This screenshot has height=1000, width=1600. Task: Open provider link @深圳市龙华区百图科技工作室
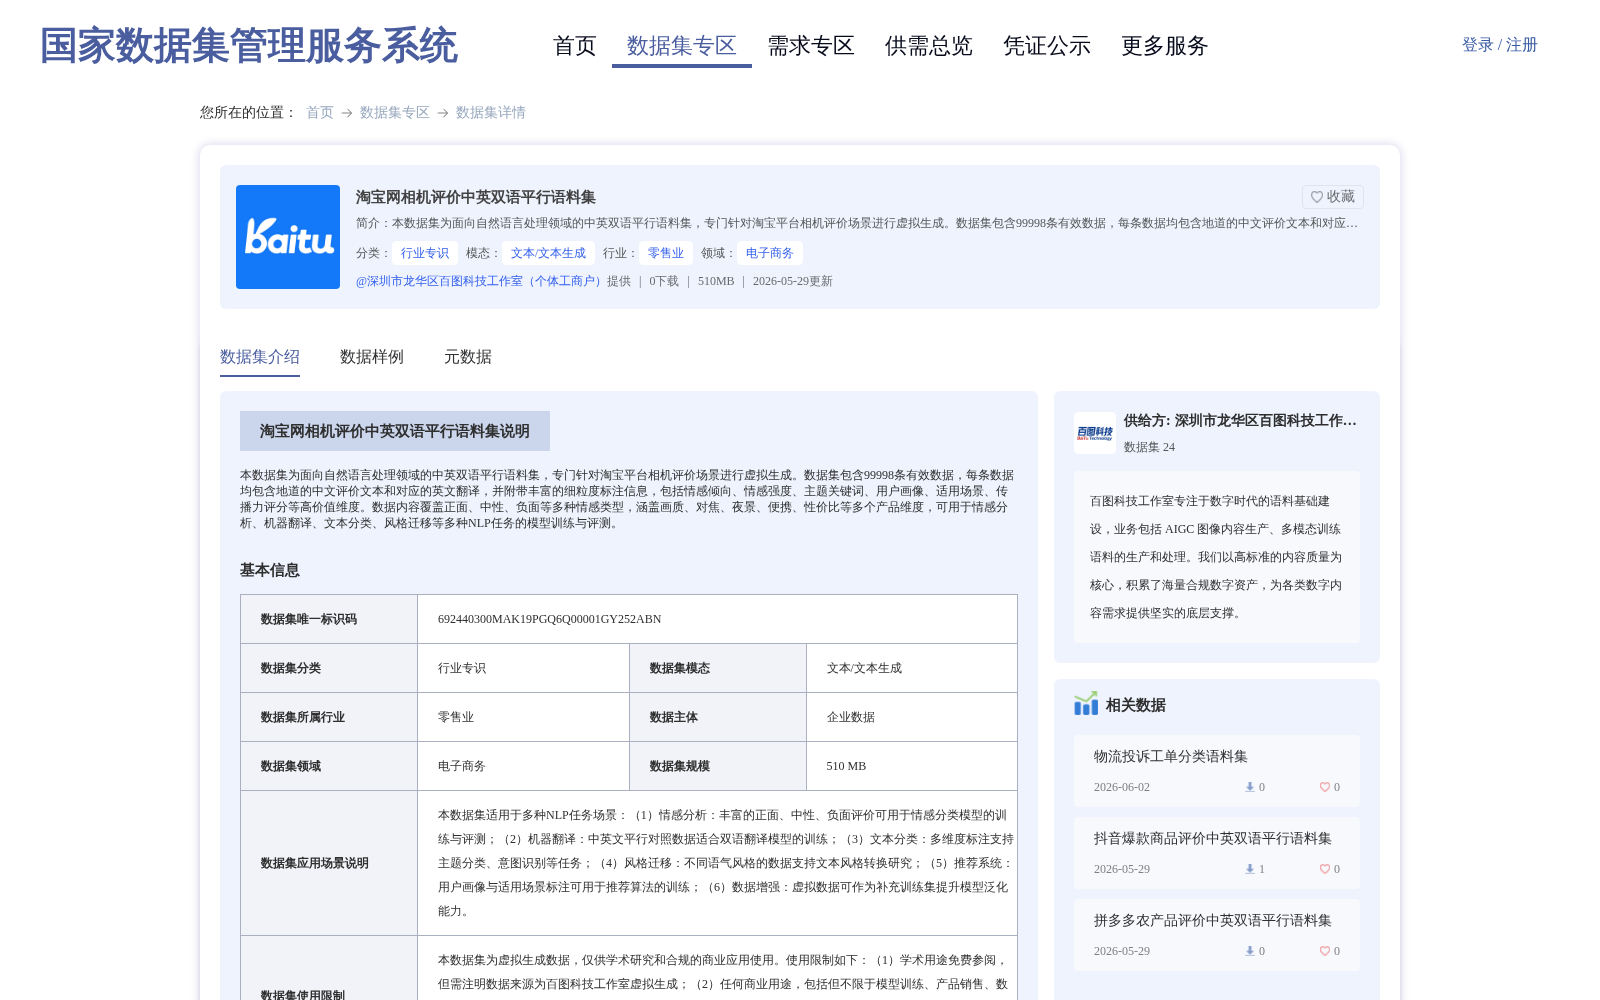click(481, 281)
